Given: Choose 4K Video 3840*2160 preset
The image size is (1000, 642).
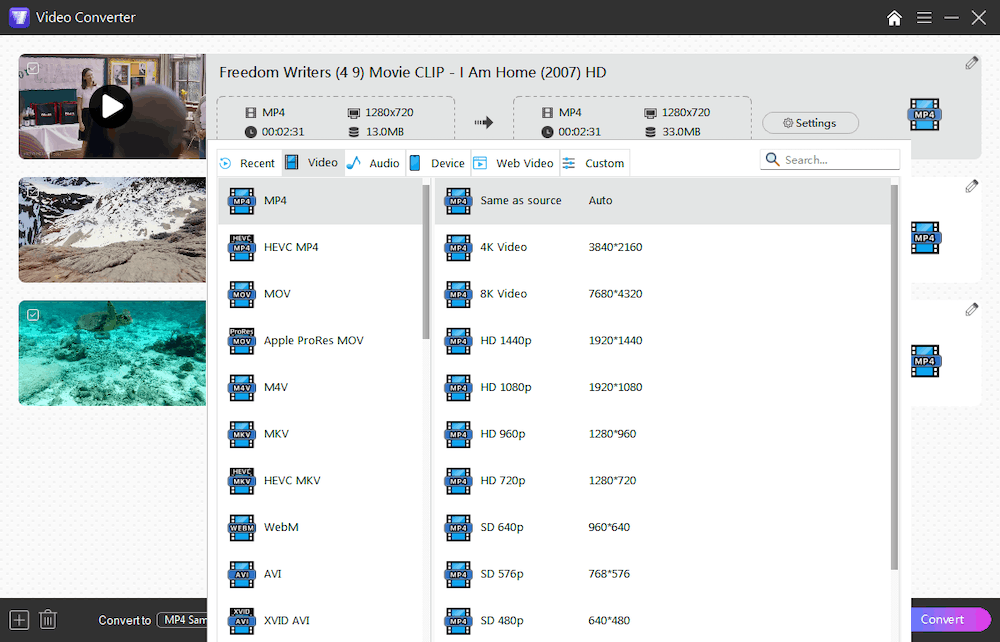Looking at the screenshot, I should point(662,247).
